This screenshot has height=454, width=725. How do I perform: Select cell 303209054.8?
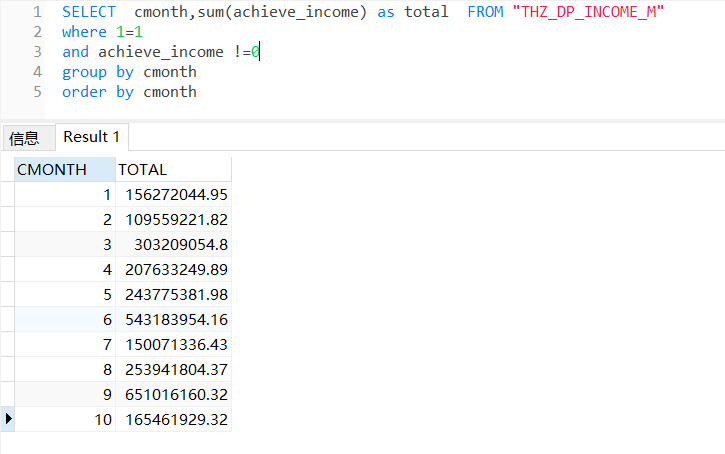(173, 245)
